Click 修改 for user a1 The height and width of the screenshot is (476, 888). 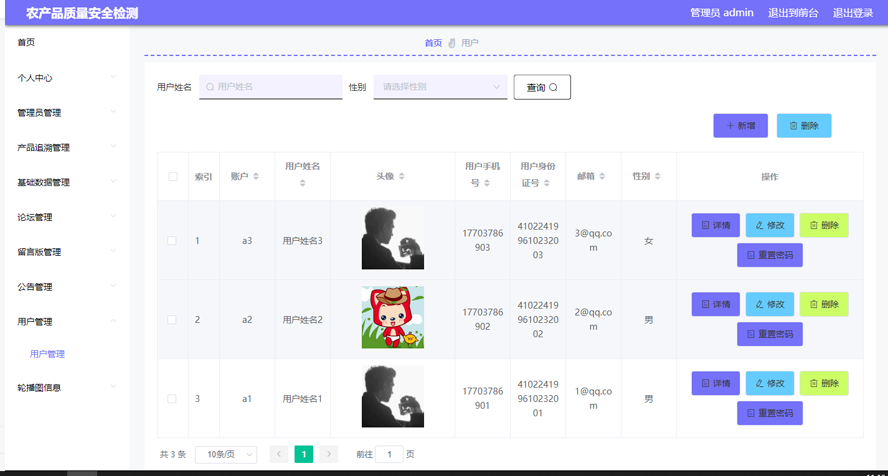[x=770, y=383]
